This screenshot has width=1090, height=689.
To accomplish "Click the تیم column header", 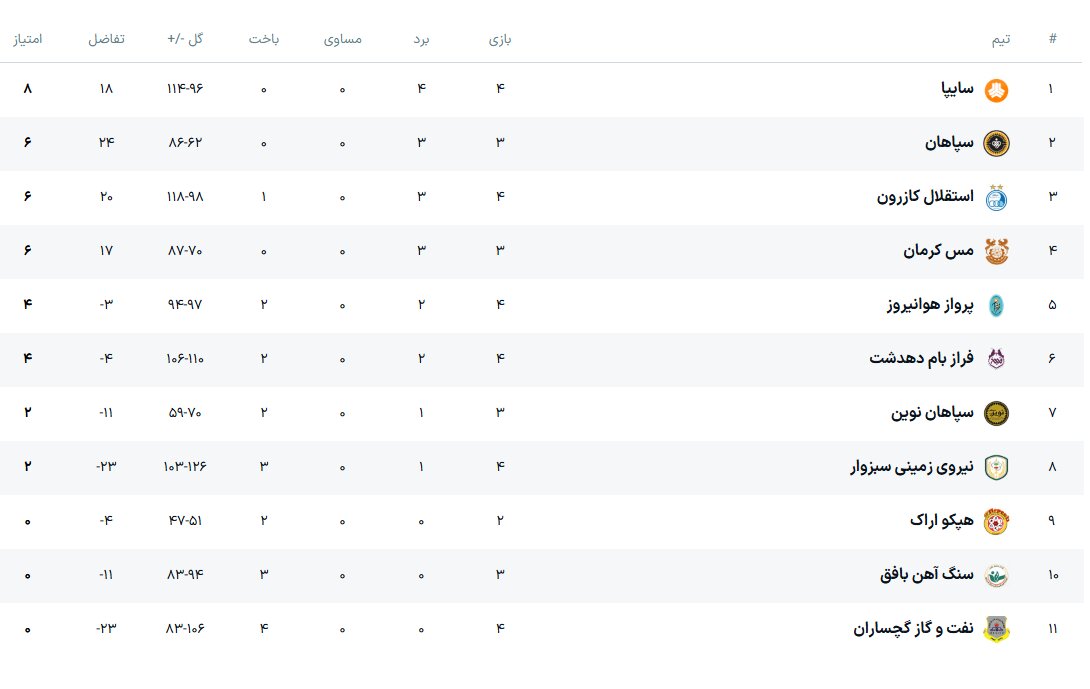I will [x=1000, y=39].
